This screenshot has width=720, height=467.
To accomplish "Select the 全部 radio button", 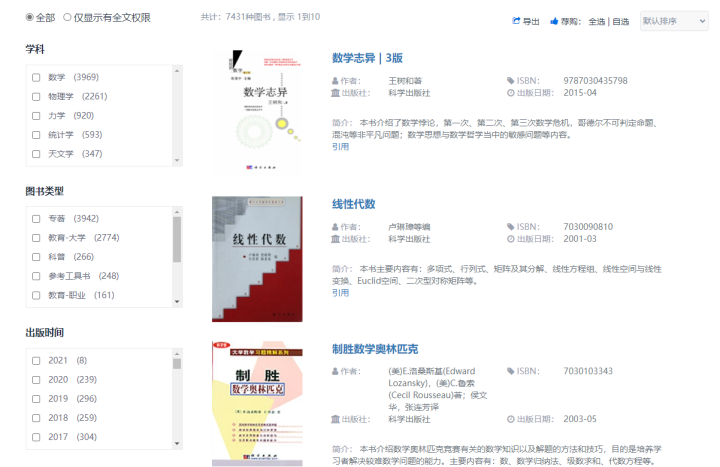I will 30,17.
